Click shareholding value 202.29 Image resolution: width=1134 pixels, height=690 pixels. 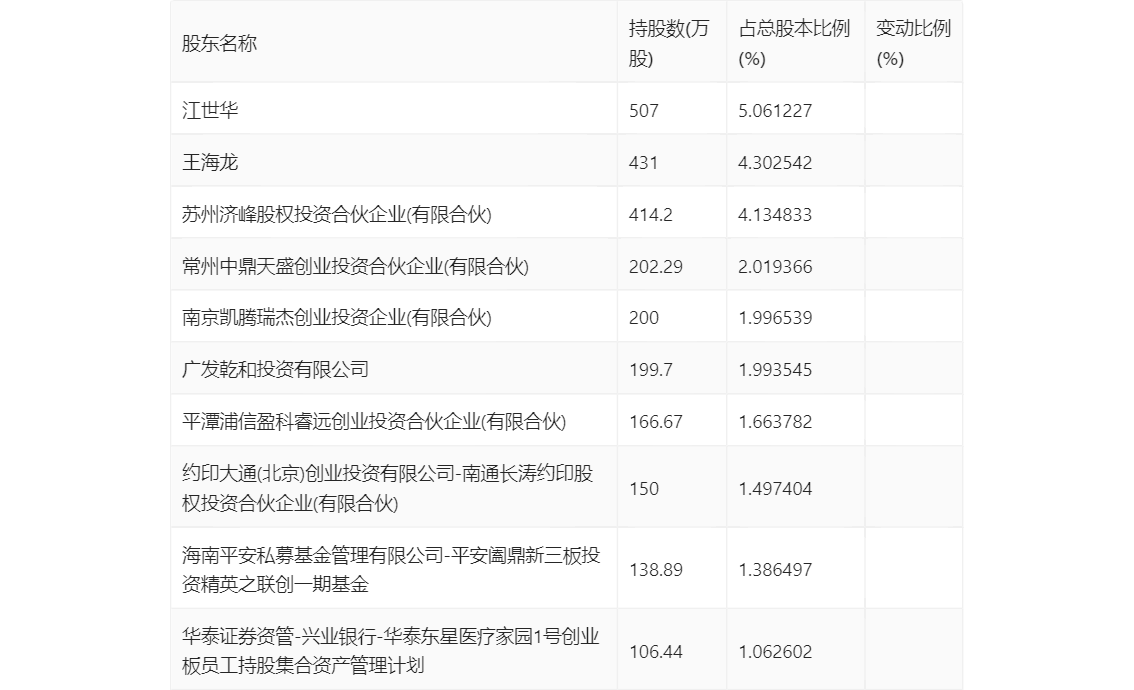tap(656, 267)
